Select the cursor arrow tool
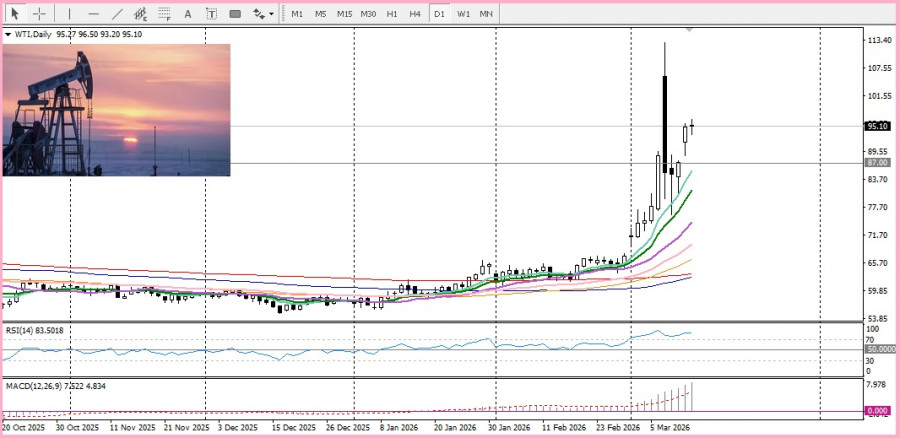This screenshot has height=438, width=900. point(15,14)
